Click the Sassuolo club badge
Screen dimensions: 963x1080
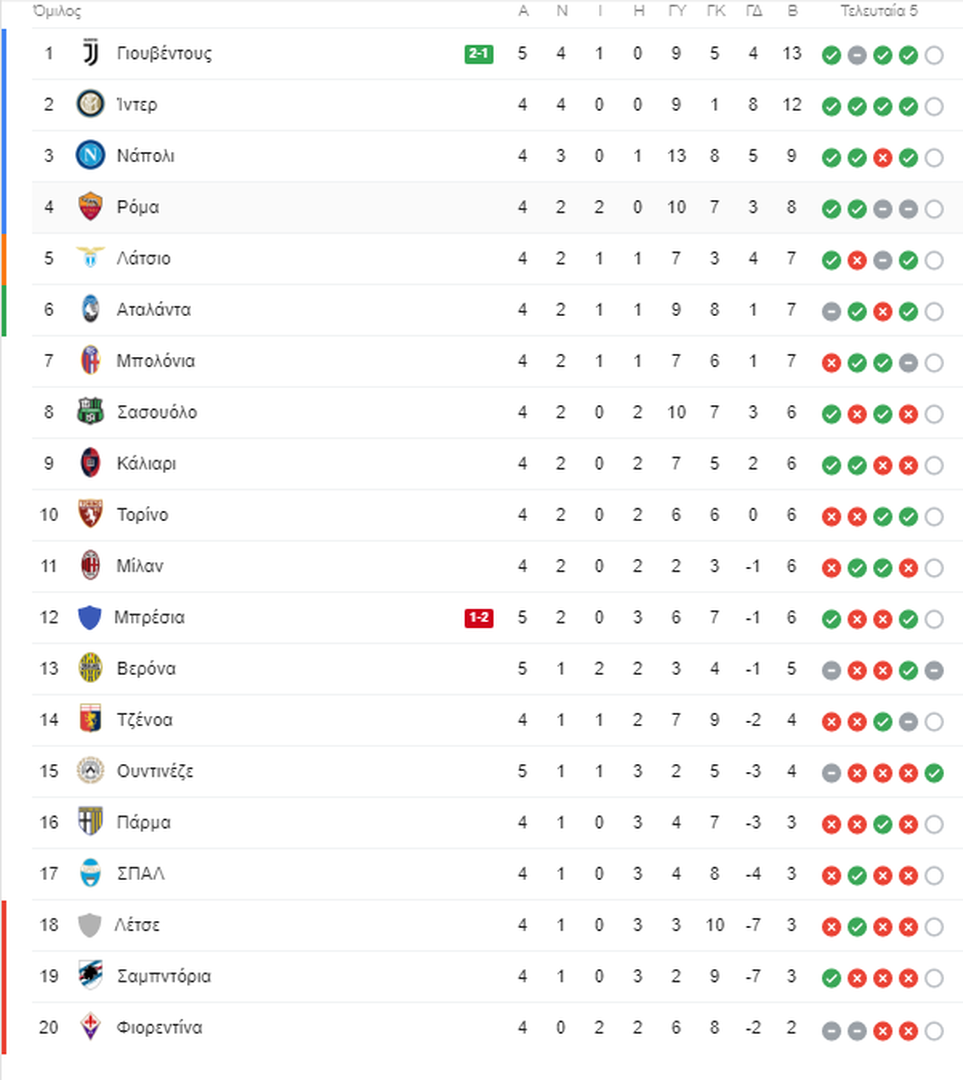click(90, 411)
